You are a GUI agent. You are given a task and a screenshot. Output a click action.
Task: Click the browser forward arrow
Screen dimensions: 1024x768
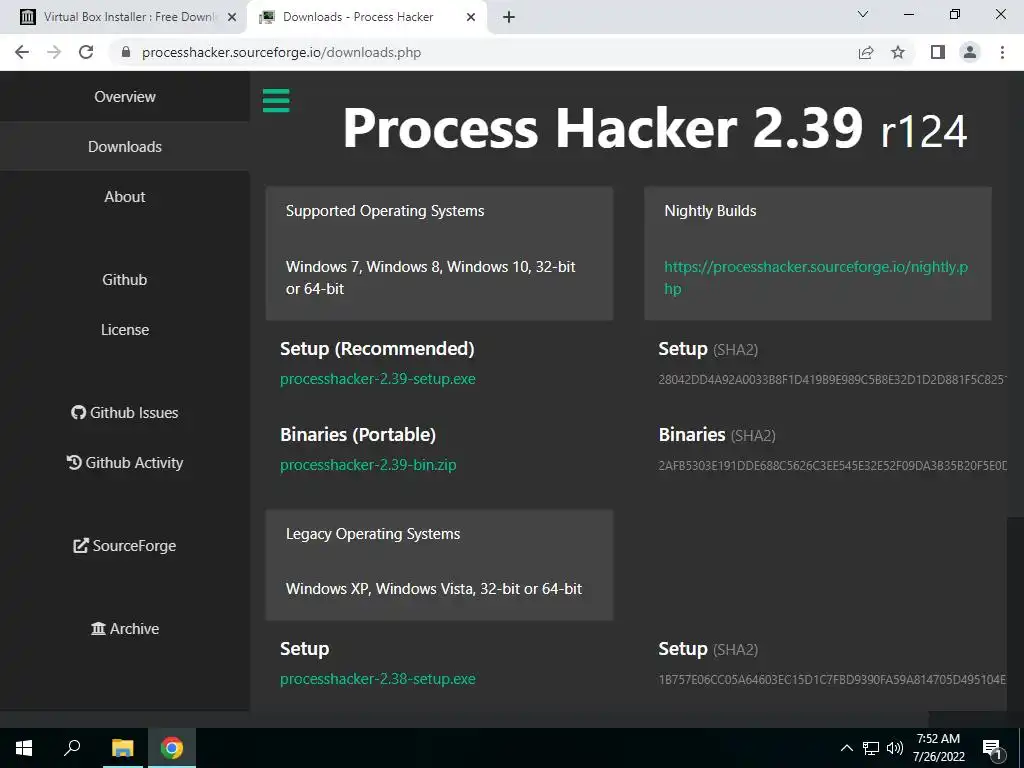54,52
